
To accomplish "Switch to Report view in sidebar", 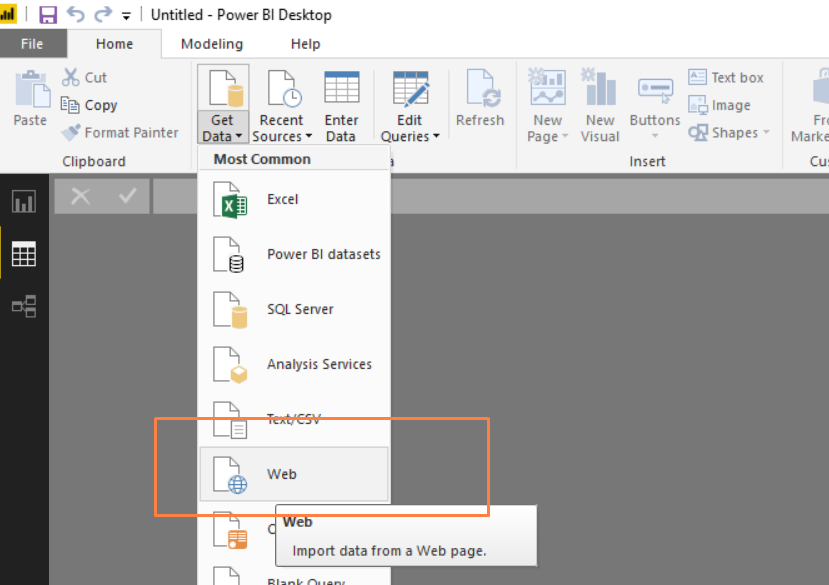I will point(24,202).
